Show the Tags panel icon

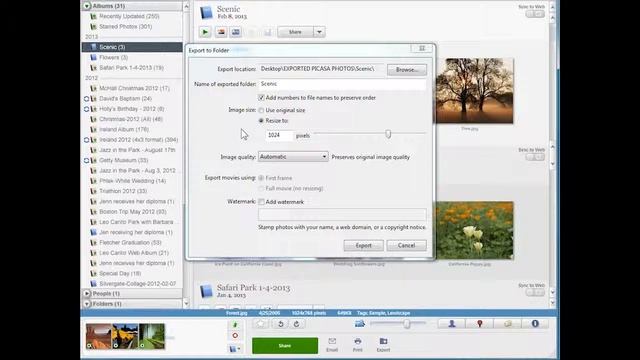(507, 324)
